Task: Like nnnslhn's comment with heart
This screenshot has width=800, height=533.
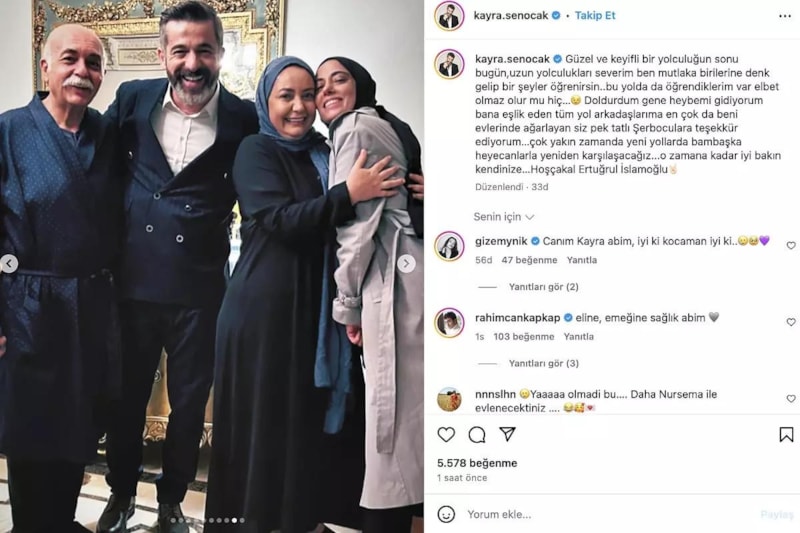Action: pos(791,398)
